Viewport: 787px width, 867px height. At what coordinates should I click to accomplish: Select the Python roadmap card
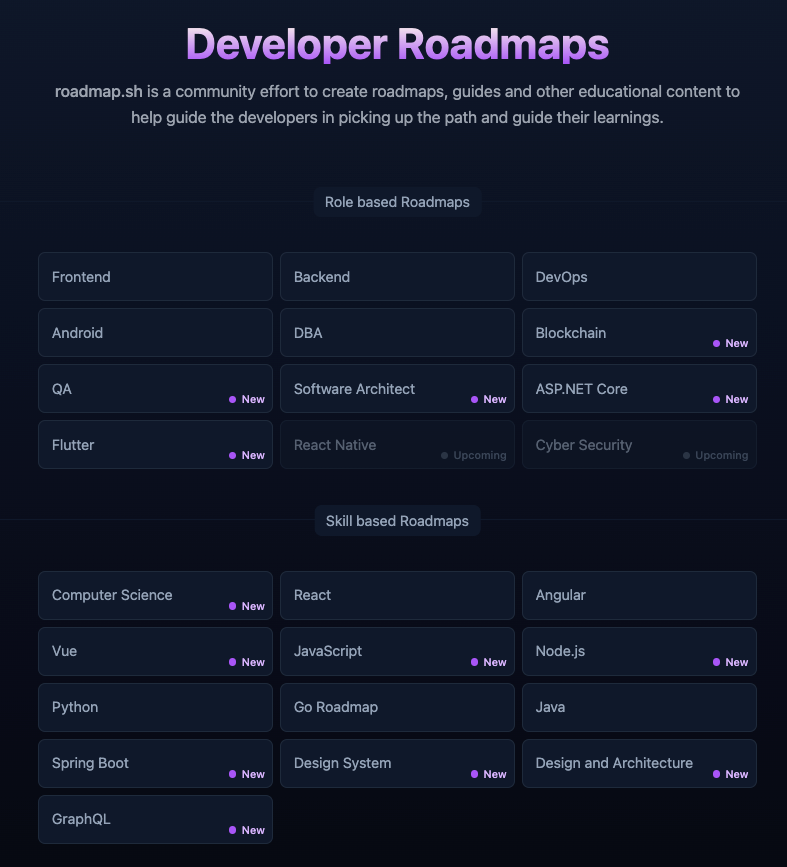155,707
